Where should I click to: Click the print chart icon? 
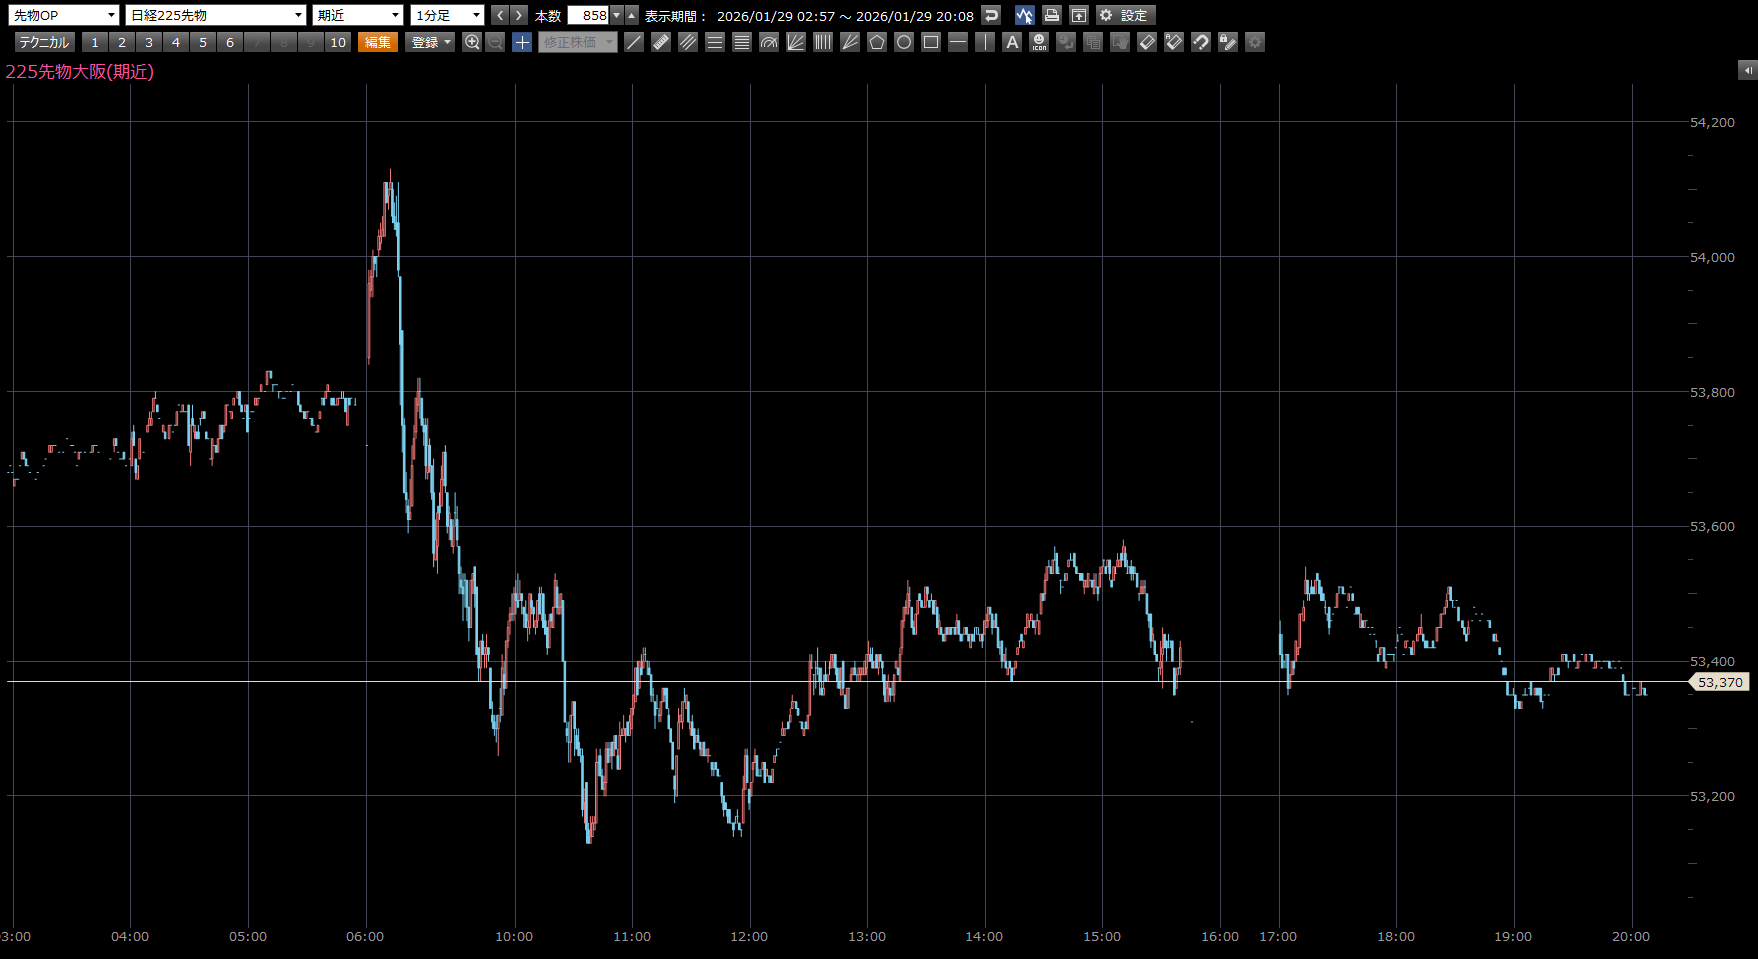pos(1051,15)
